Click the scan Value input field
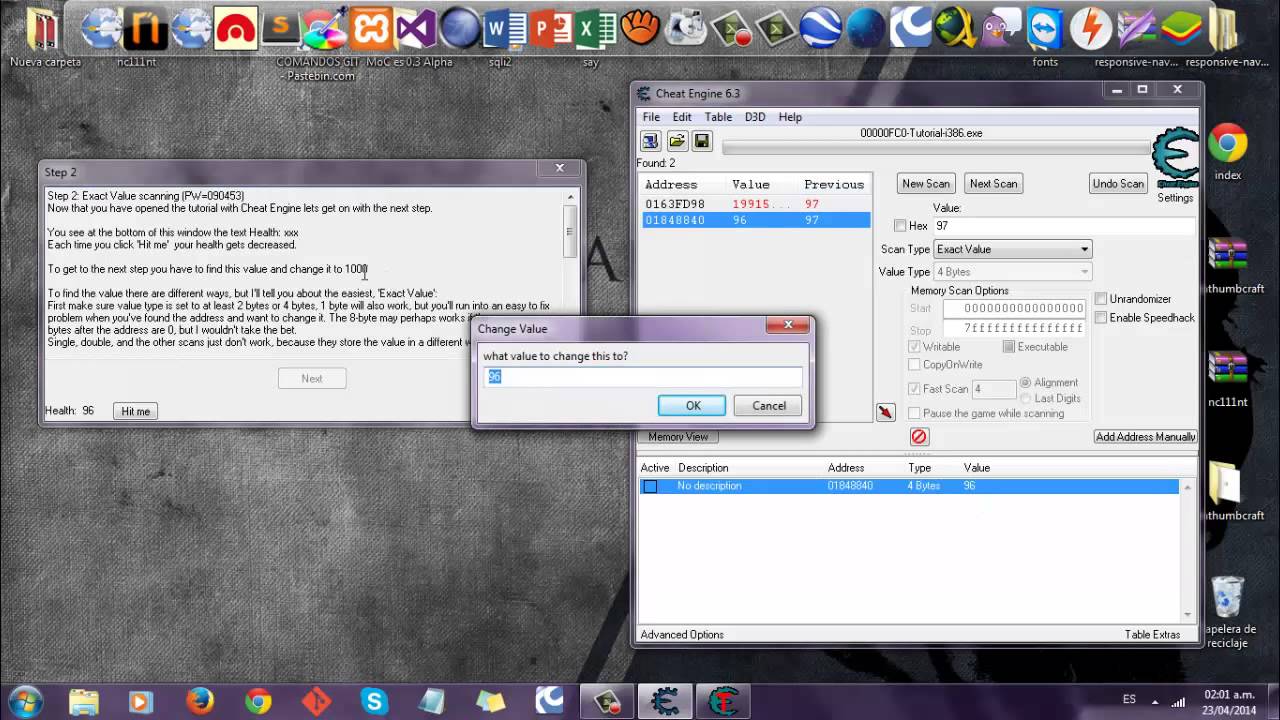Viewport: 1280px width, 720px height. [1063, 226]
